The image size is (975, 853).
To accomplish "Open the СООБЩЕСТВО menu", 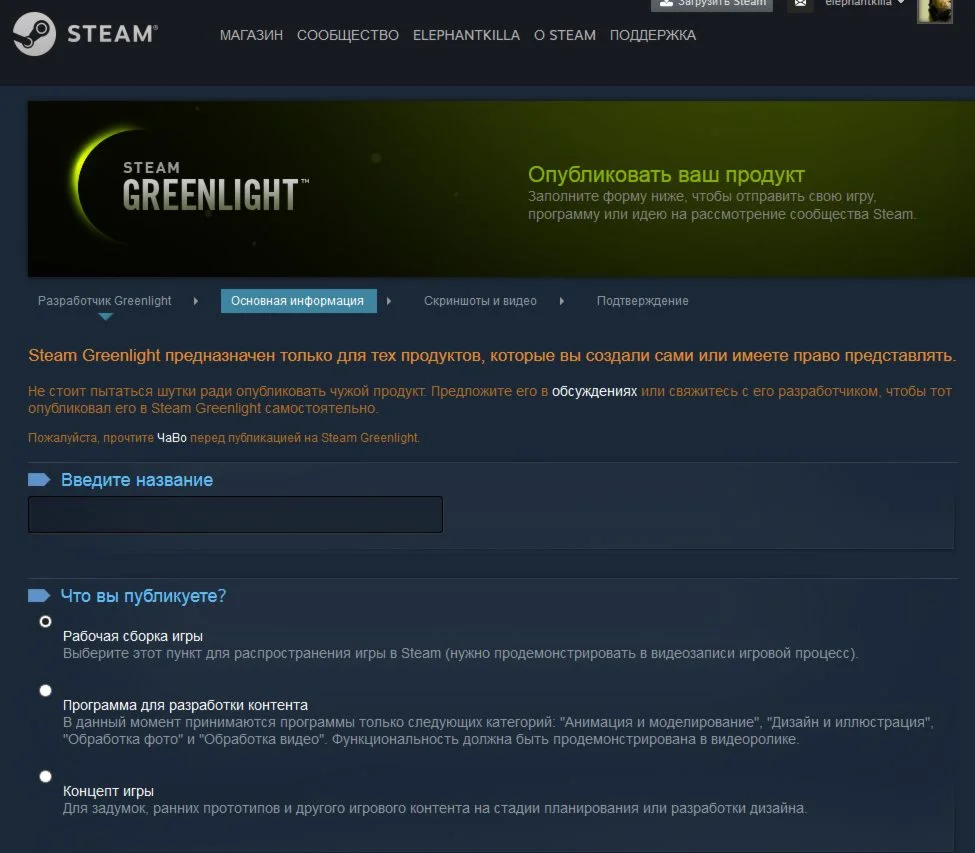I will [x=348, y=35].
